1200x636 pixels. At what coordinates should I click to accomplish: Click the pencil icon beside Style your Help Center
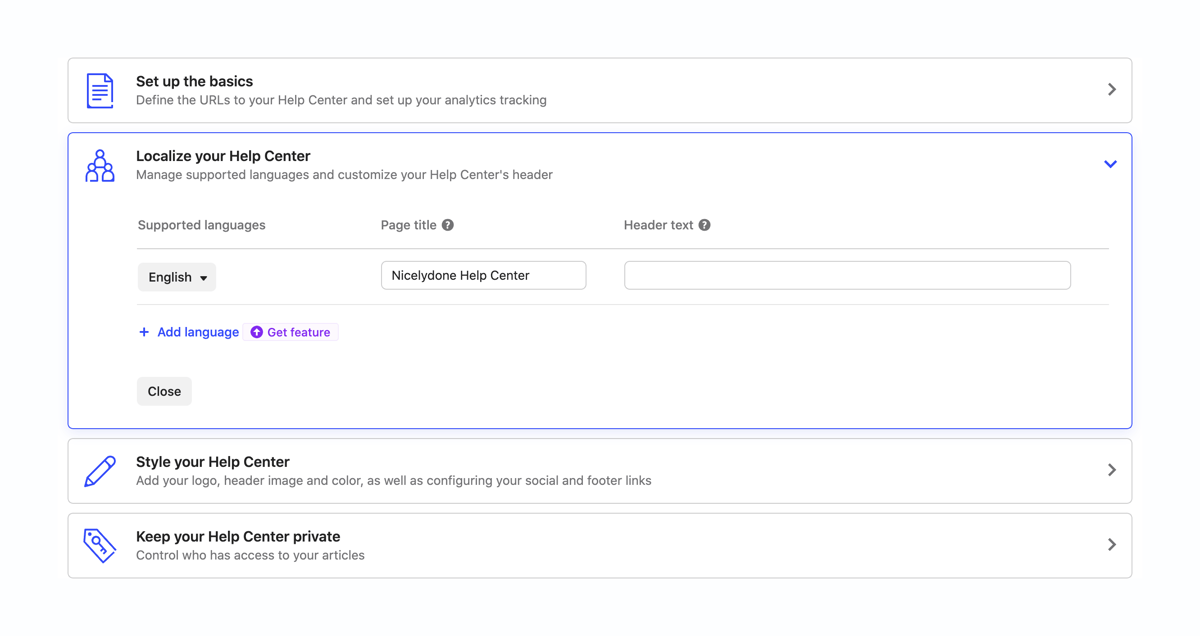tap(99, 470)
